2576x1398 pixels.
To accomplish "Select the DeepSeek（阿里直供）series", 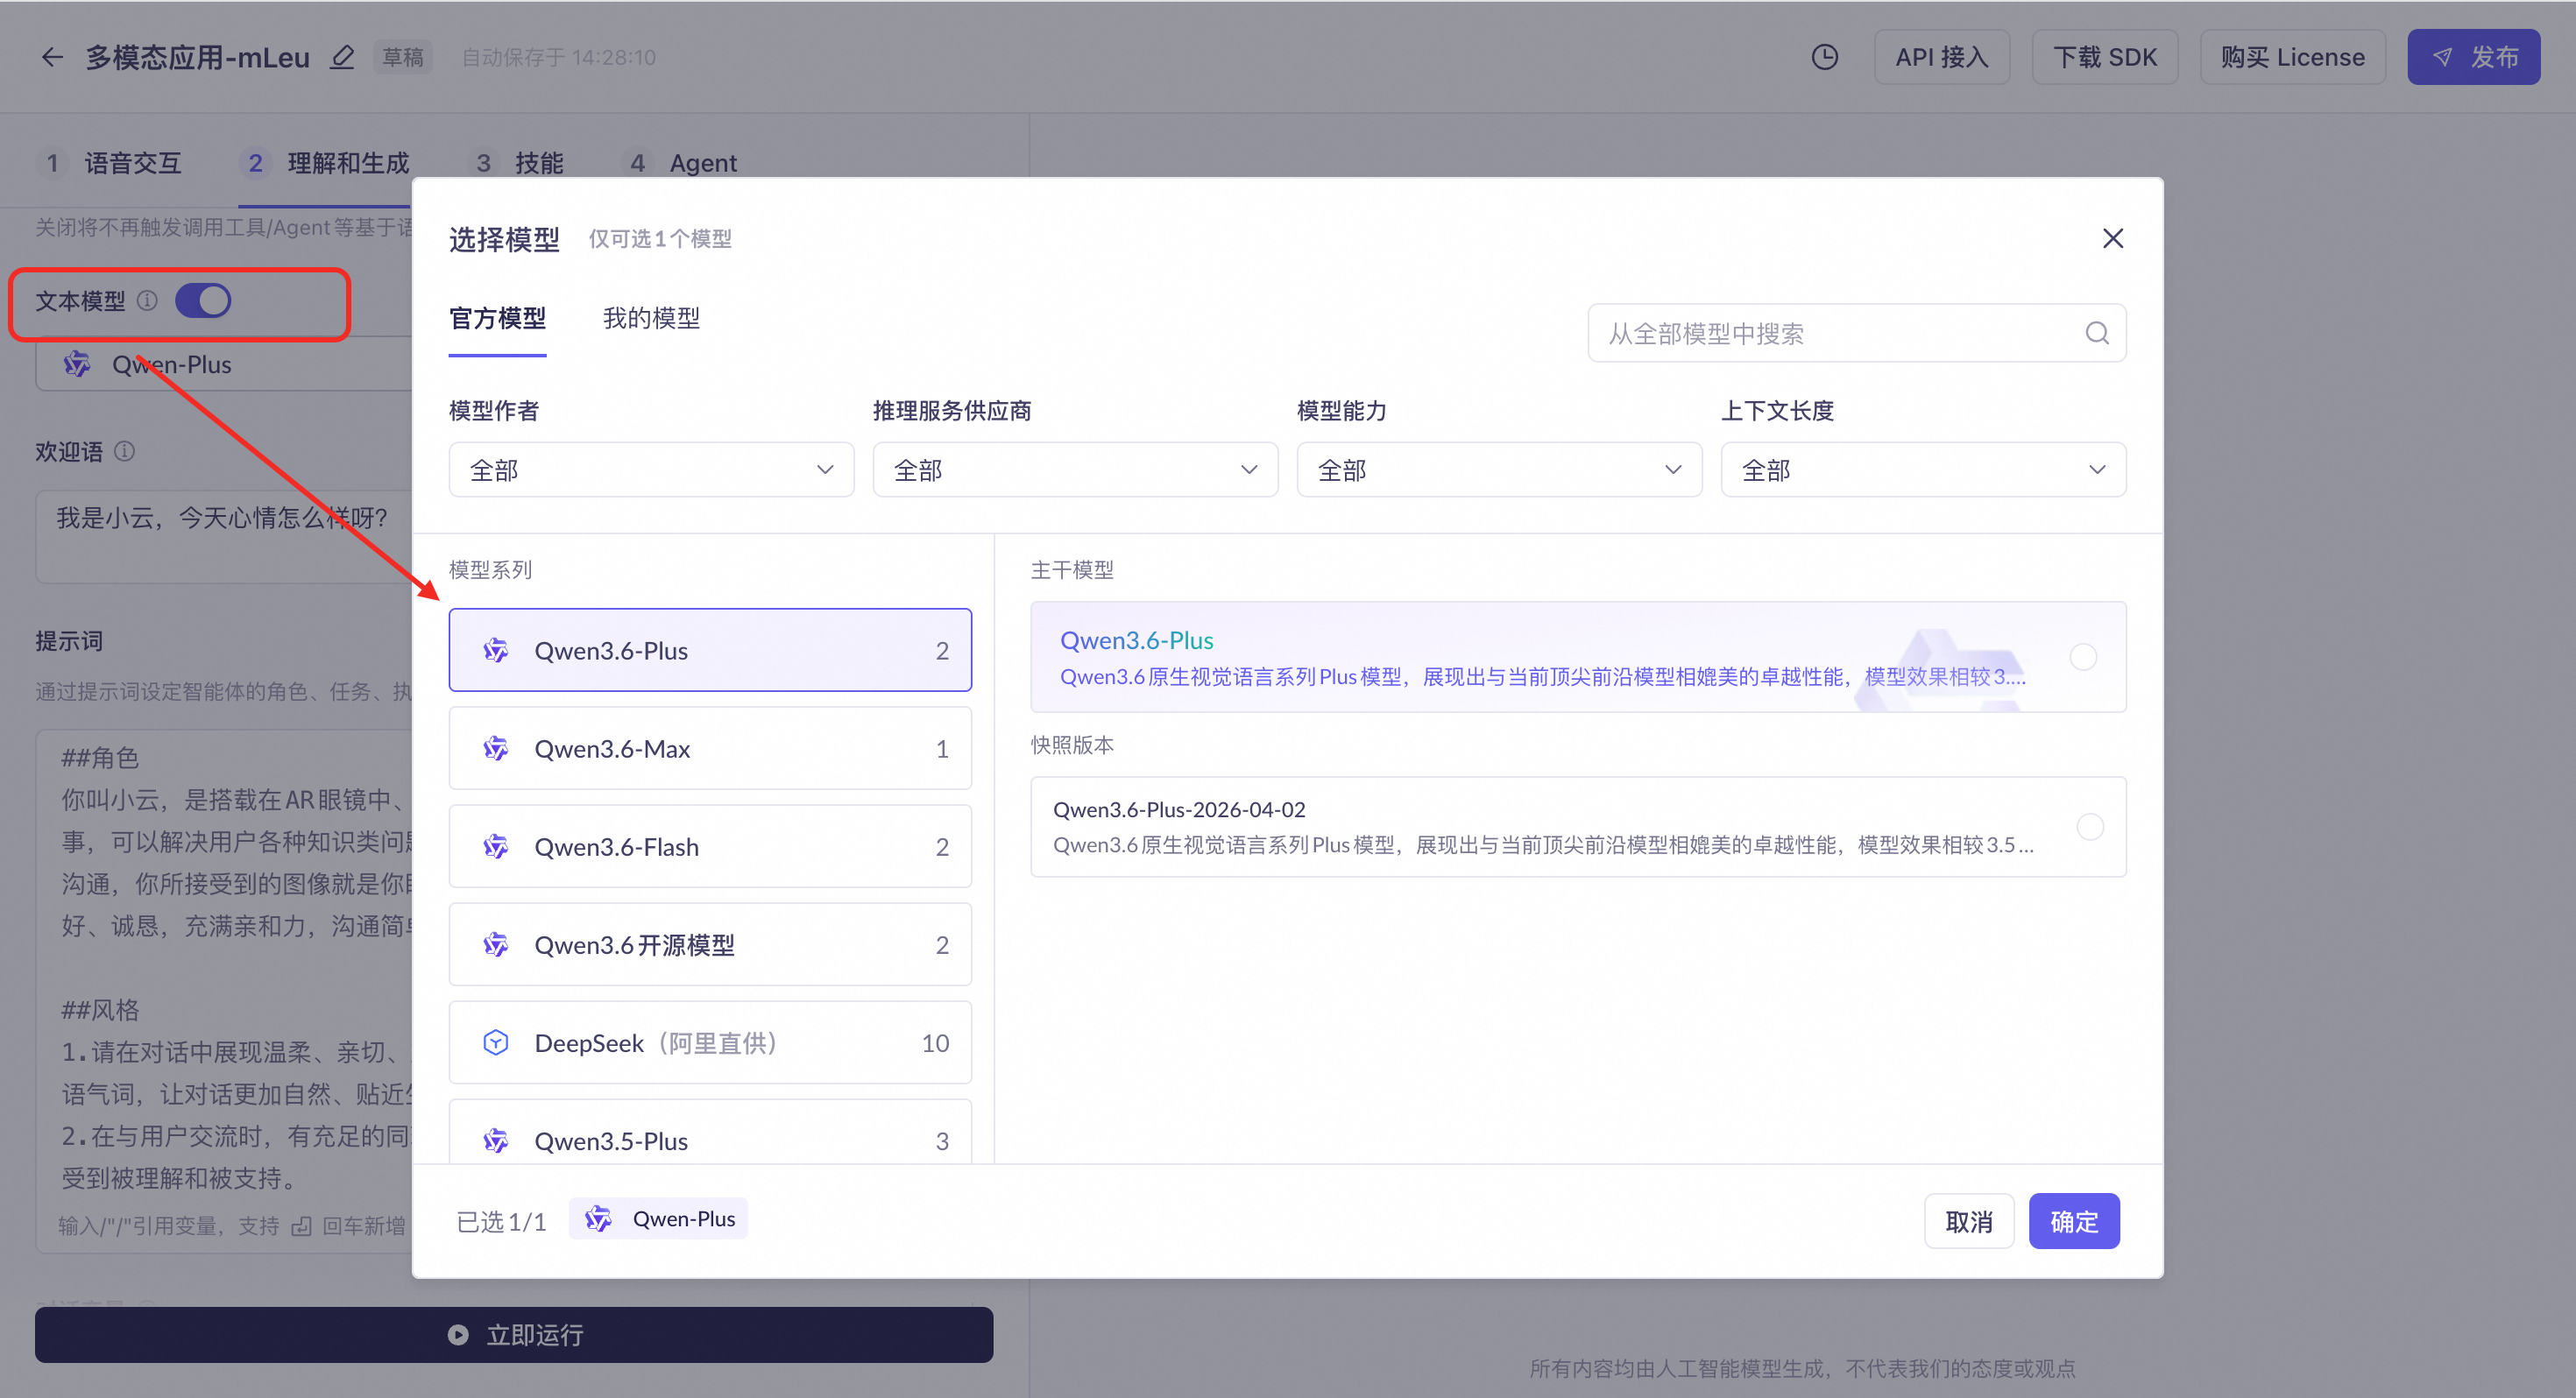I will point(710,1042).
